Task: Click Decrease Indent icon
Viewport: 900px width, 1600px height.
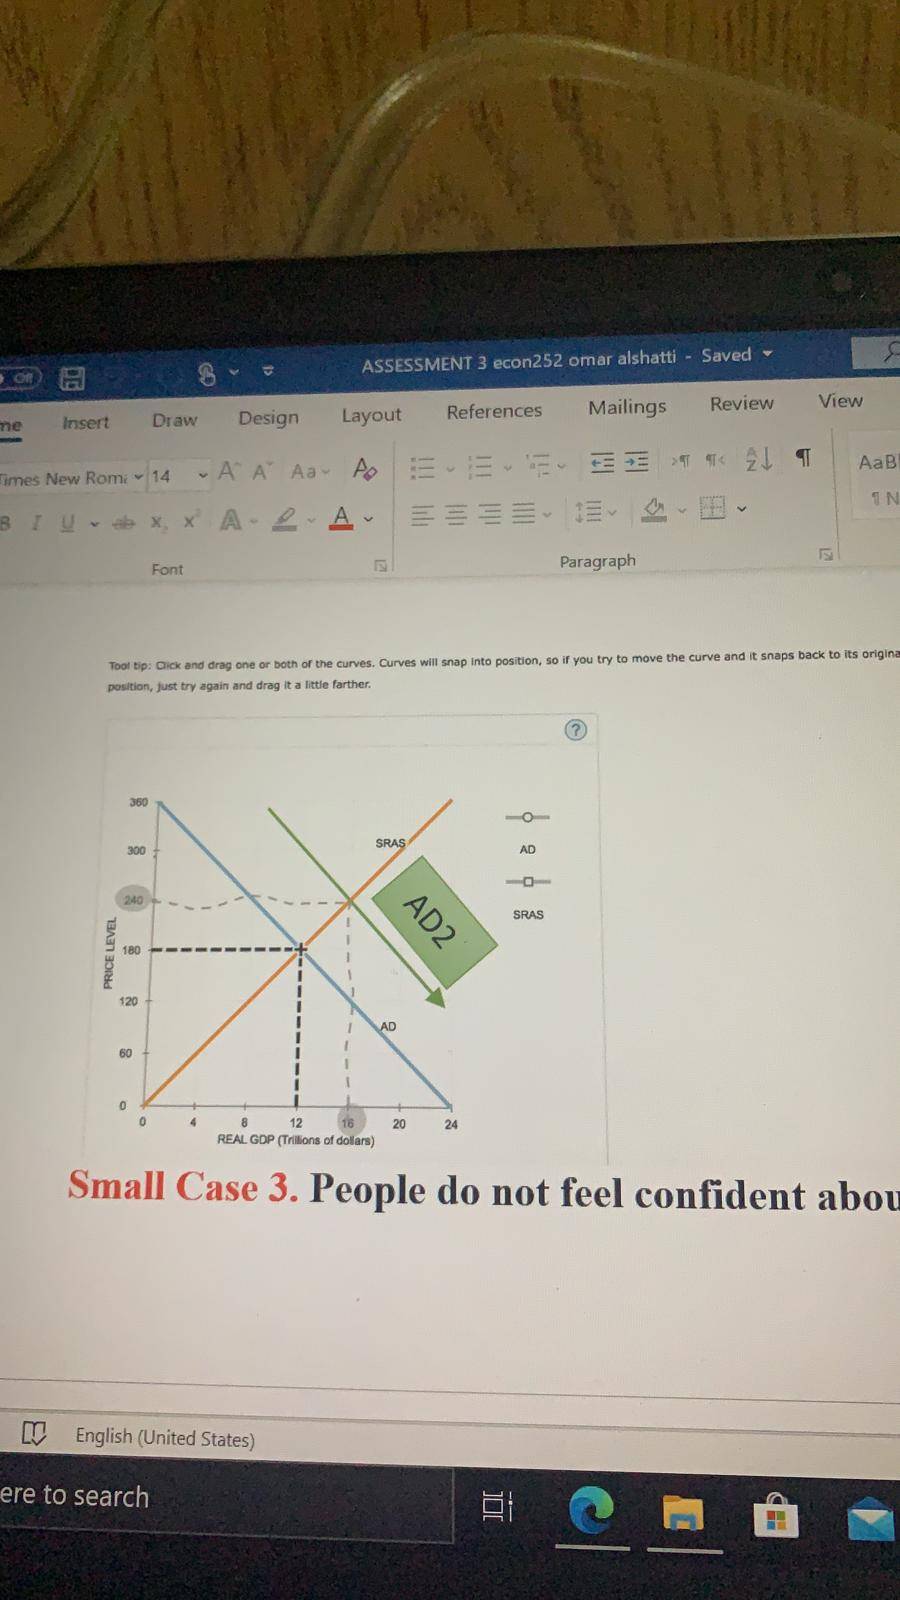Action: click(602, 462)
